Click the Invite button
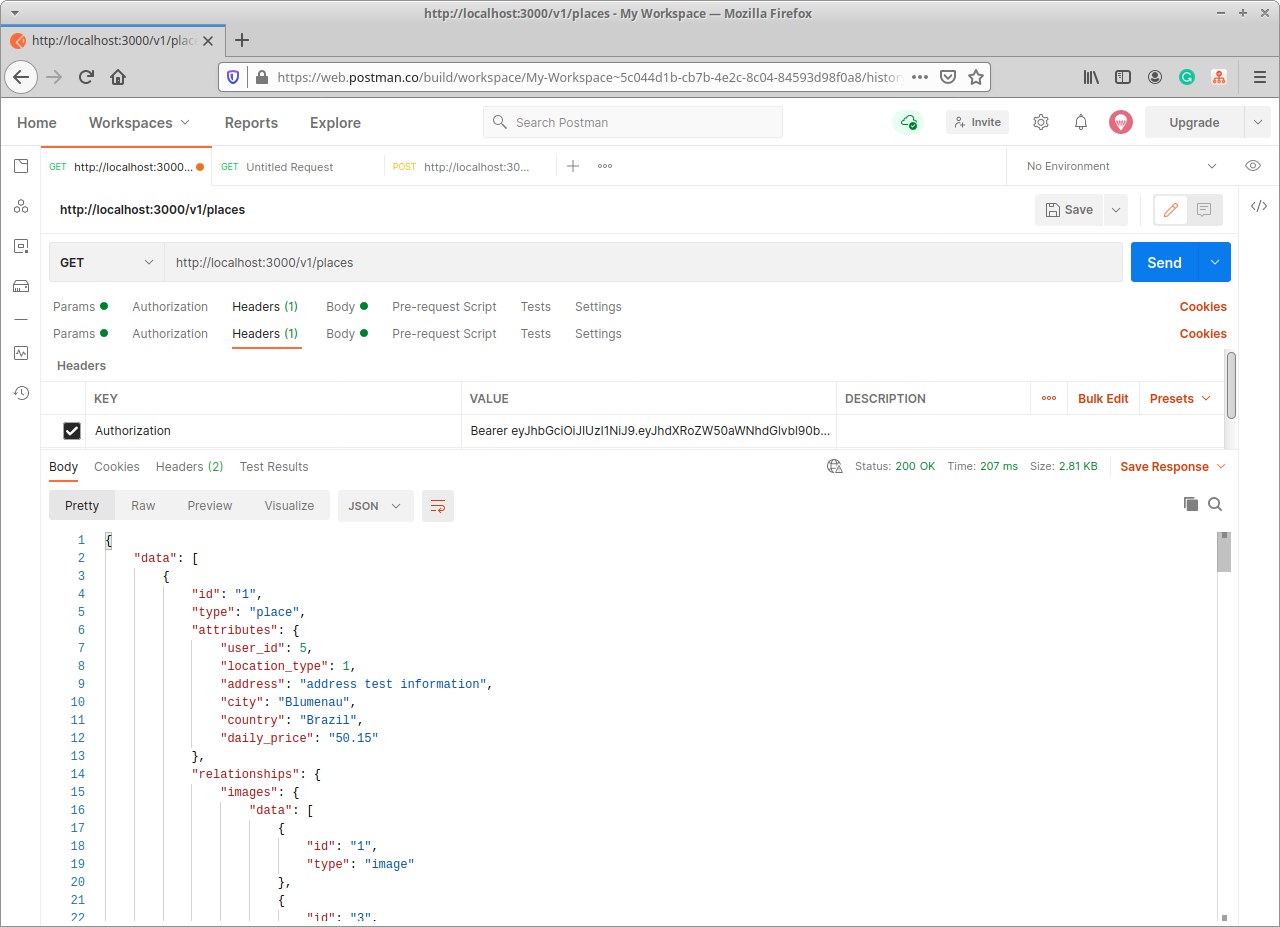Viewport: 1280px width, 927px height. click(x=977, y=122)
